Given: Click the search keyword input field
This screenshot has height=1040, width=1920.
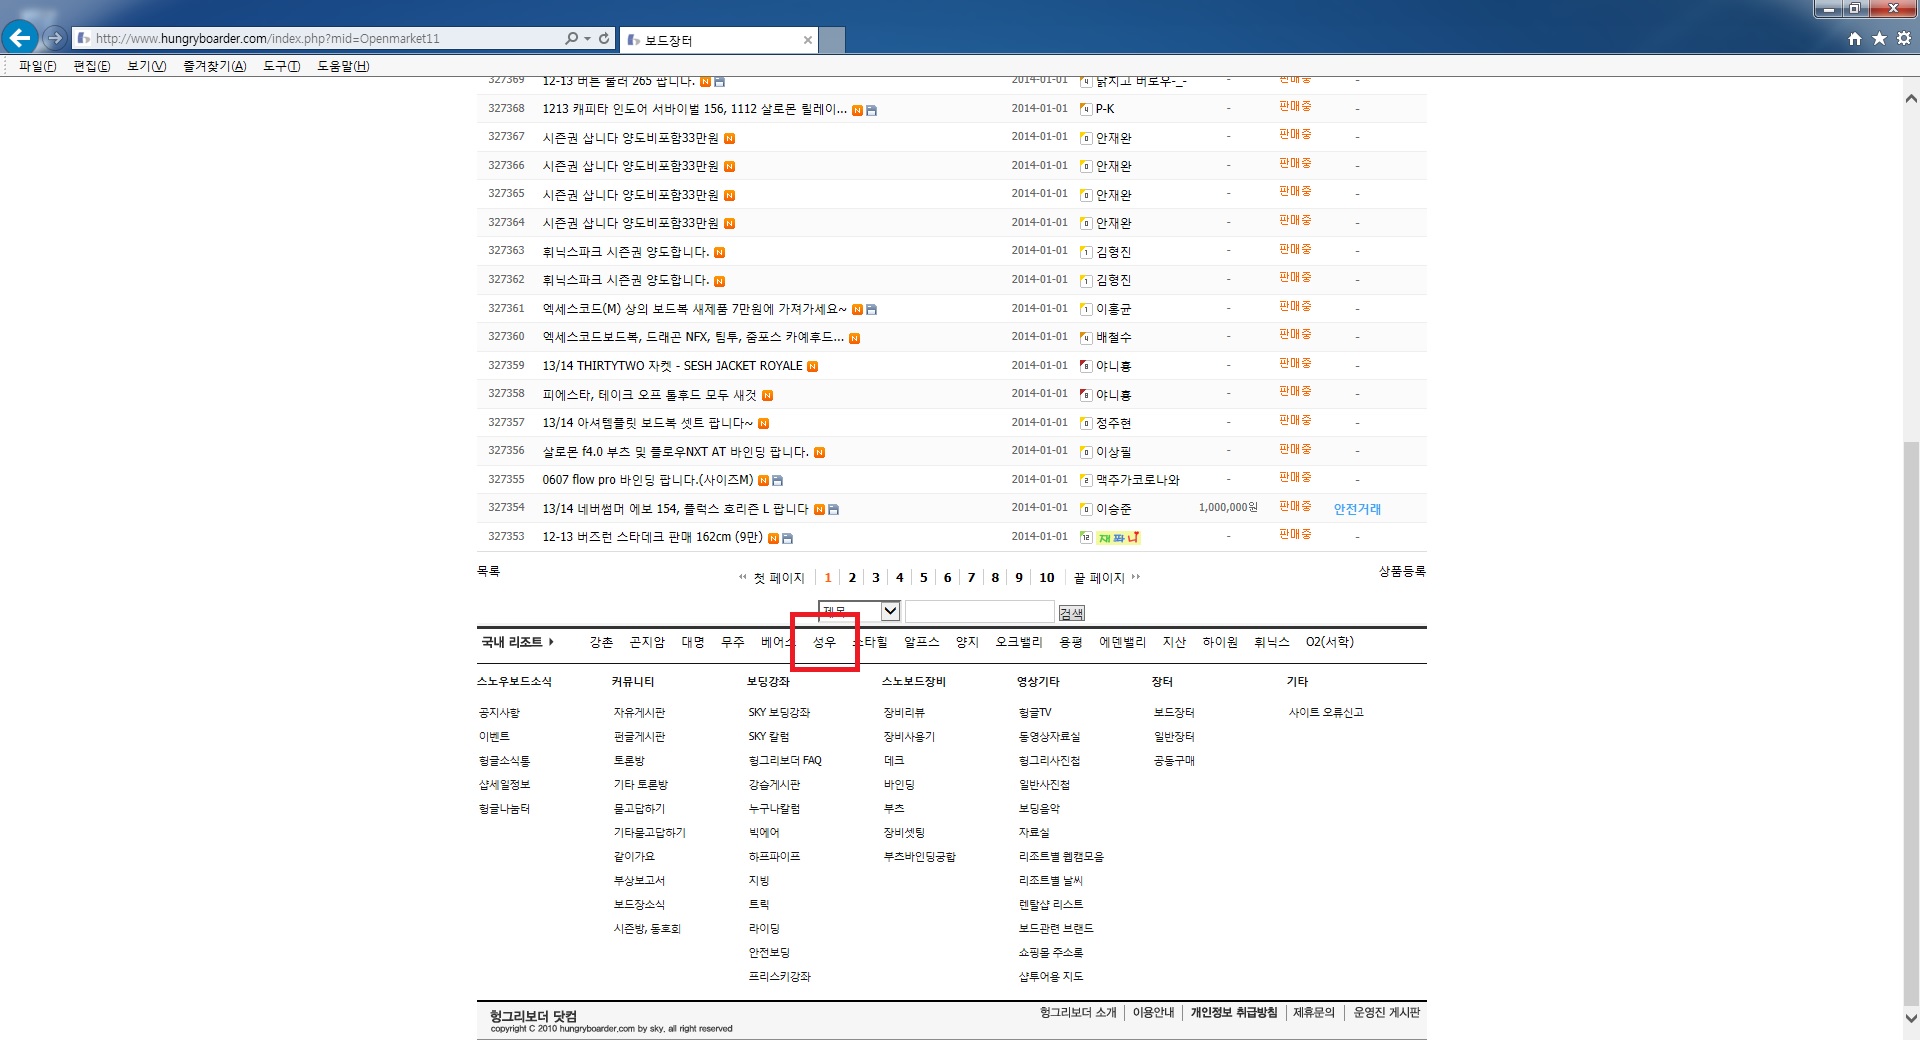Looking at the screenshot, I should coord(979,611).
